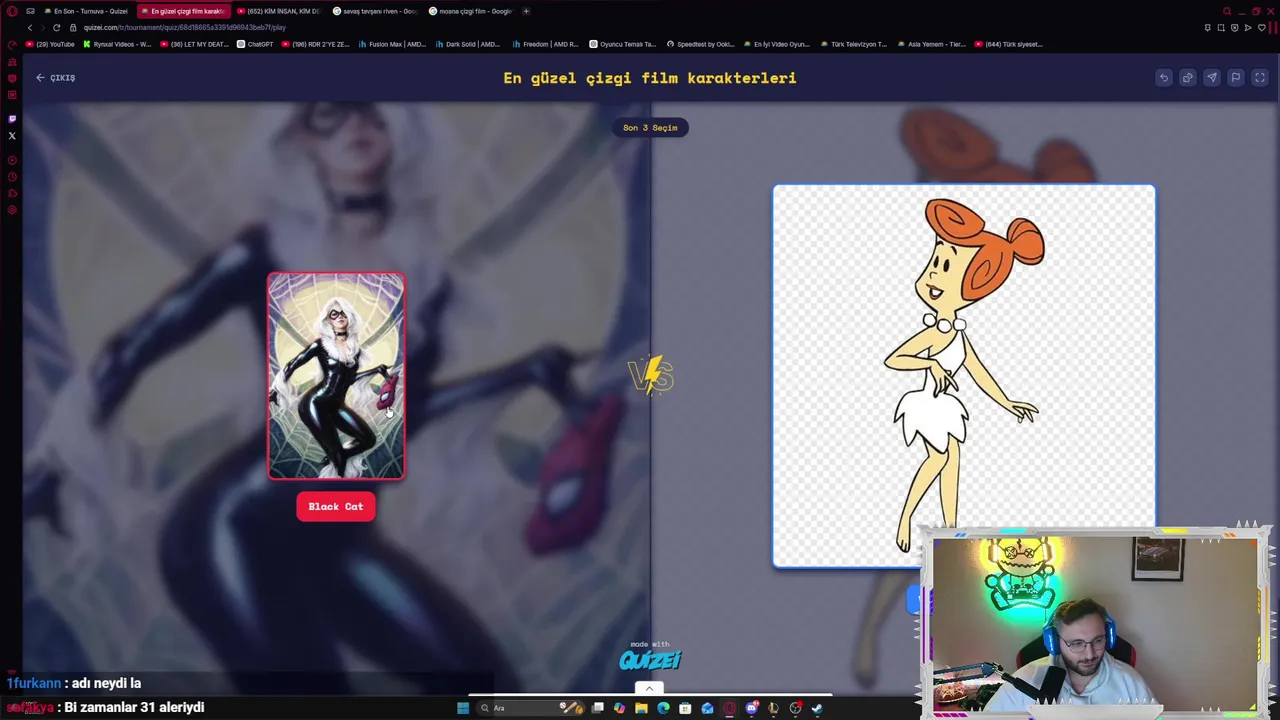Open the Freedom AMD bookmark
1280x720 pixels.
tap(545, 44)
